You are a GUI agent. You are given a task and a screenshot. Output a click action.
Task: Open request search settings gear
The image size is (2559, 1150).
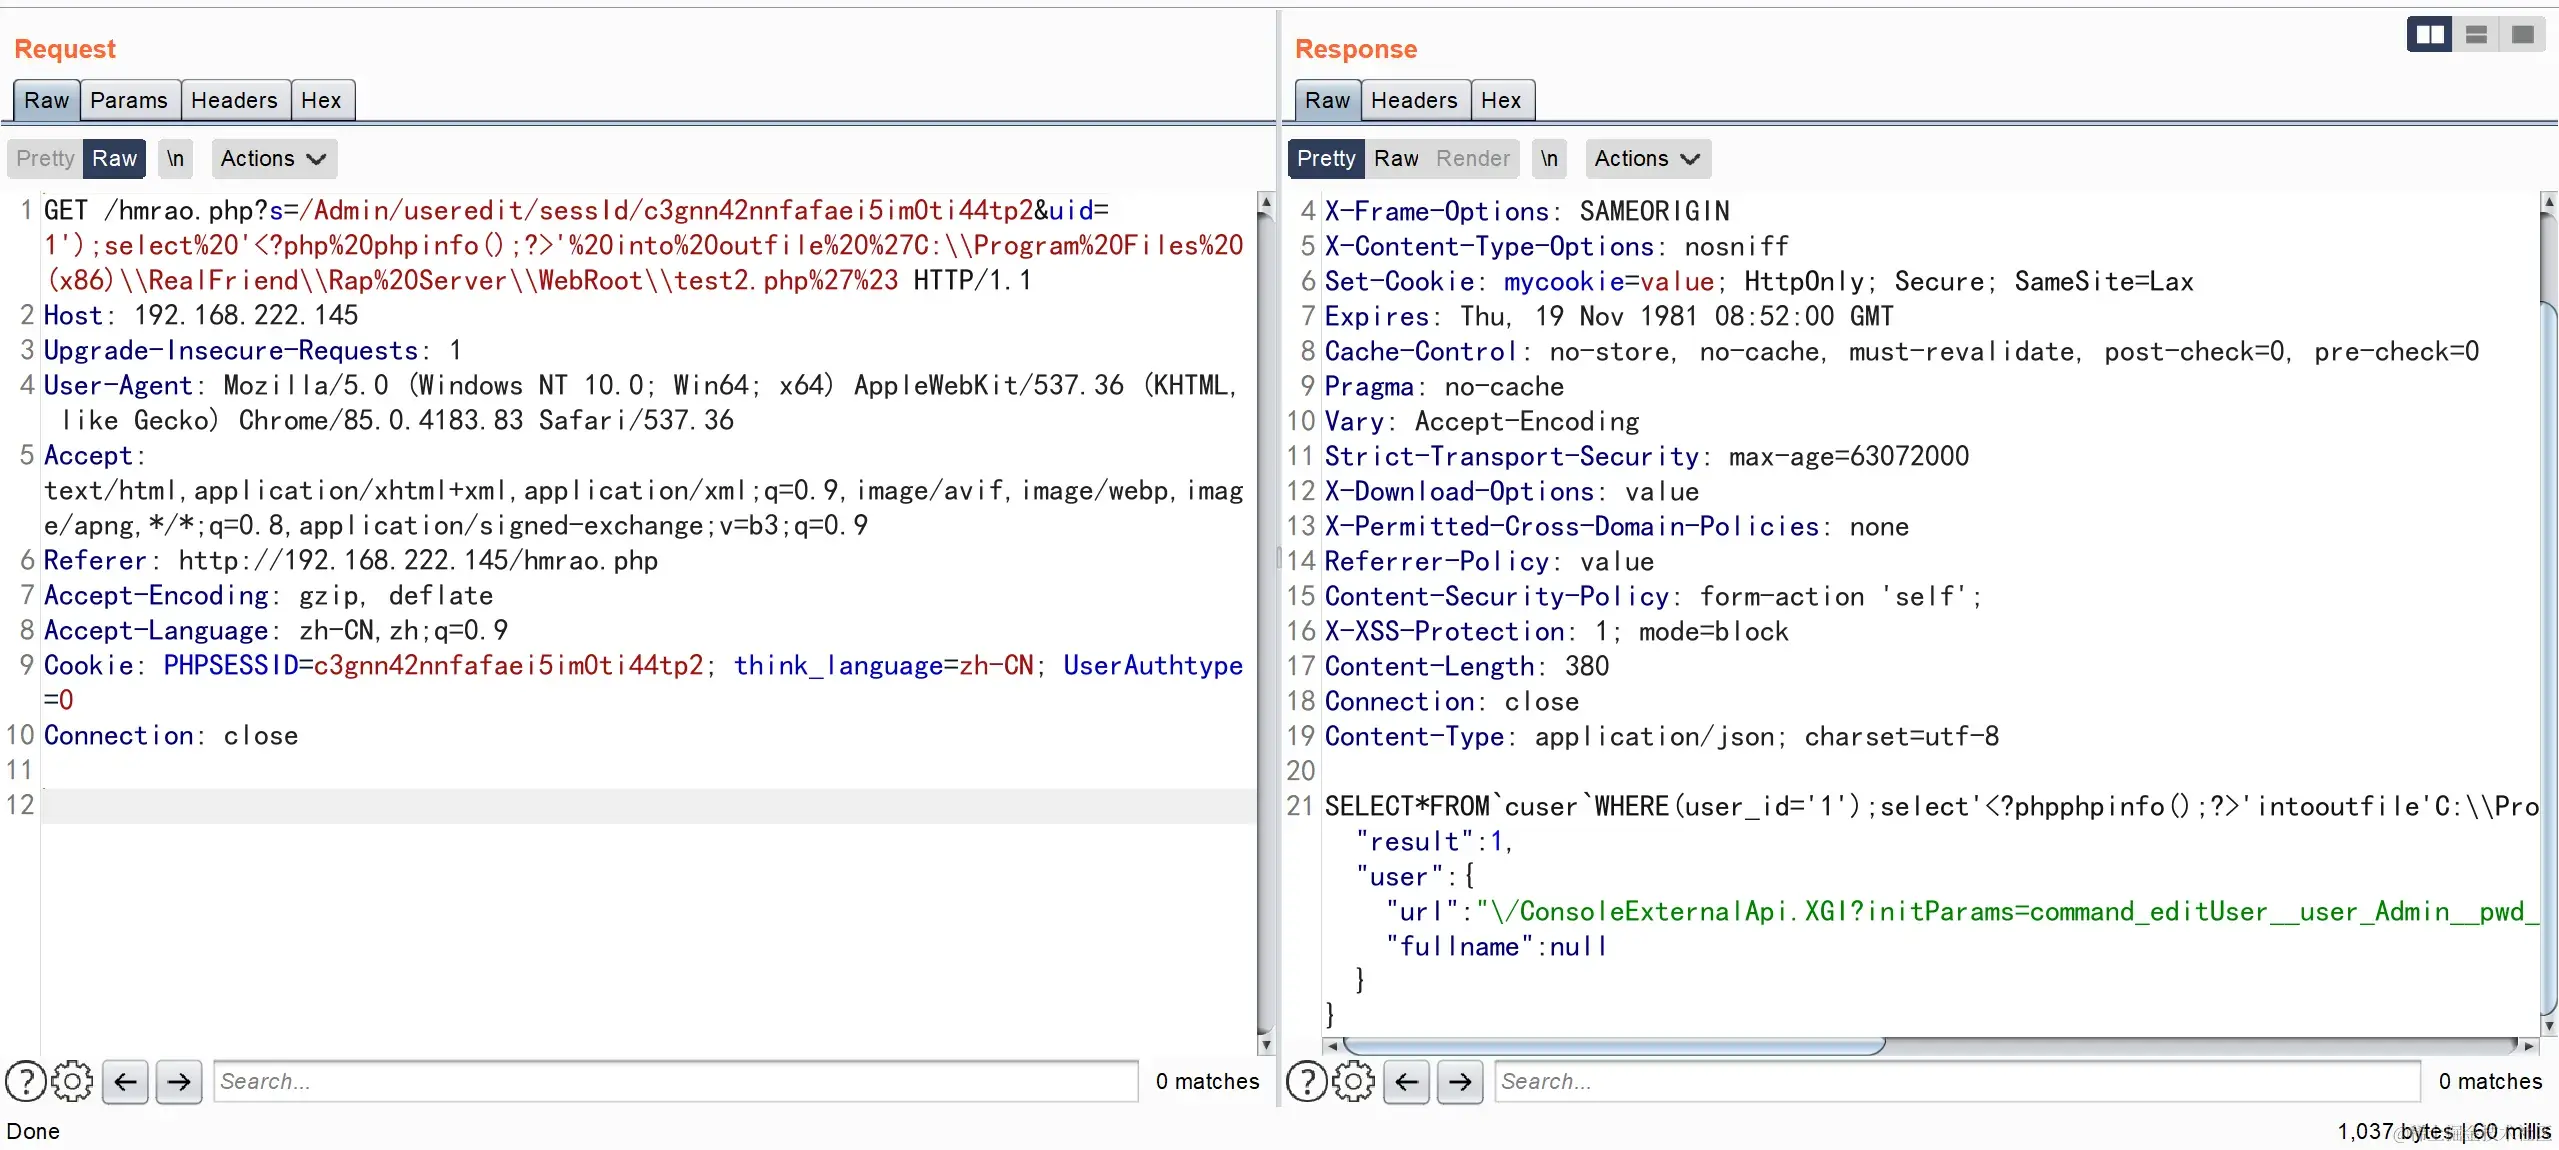pos(72,1081)
